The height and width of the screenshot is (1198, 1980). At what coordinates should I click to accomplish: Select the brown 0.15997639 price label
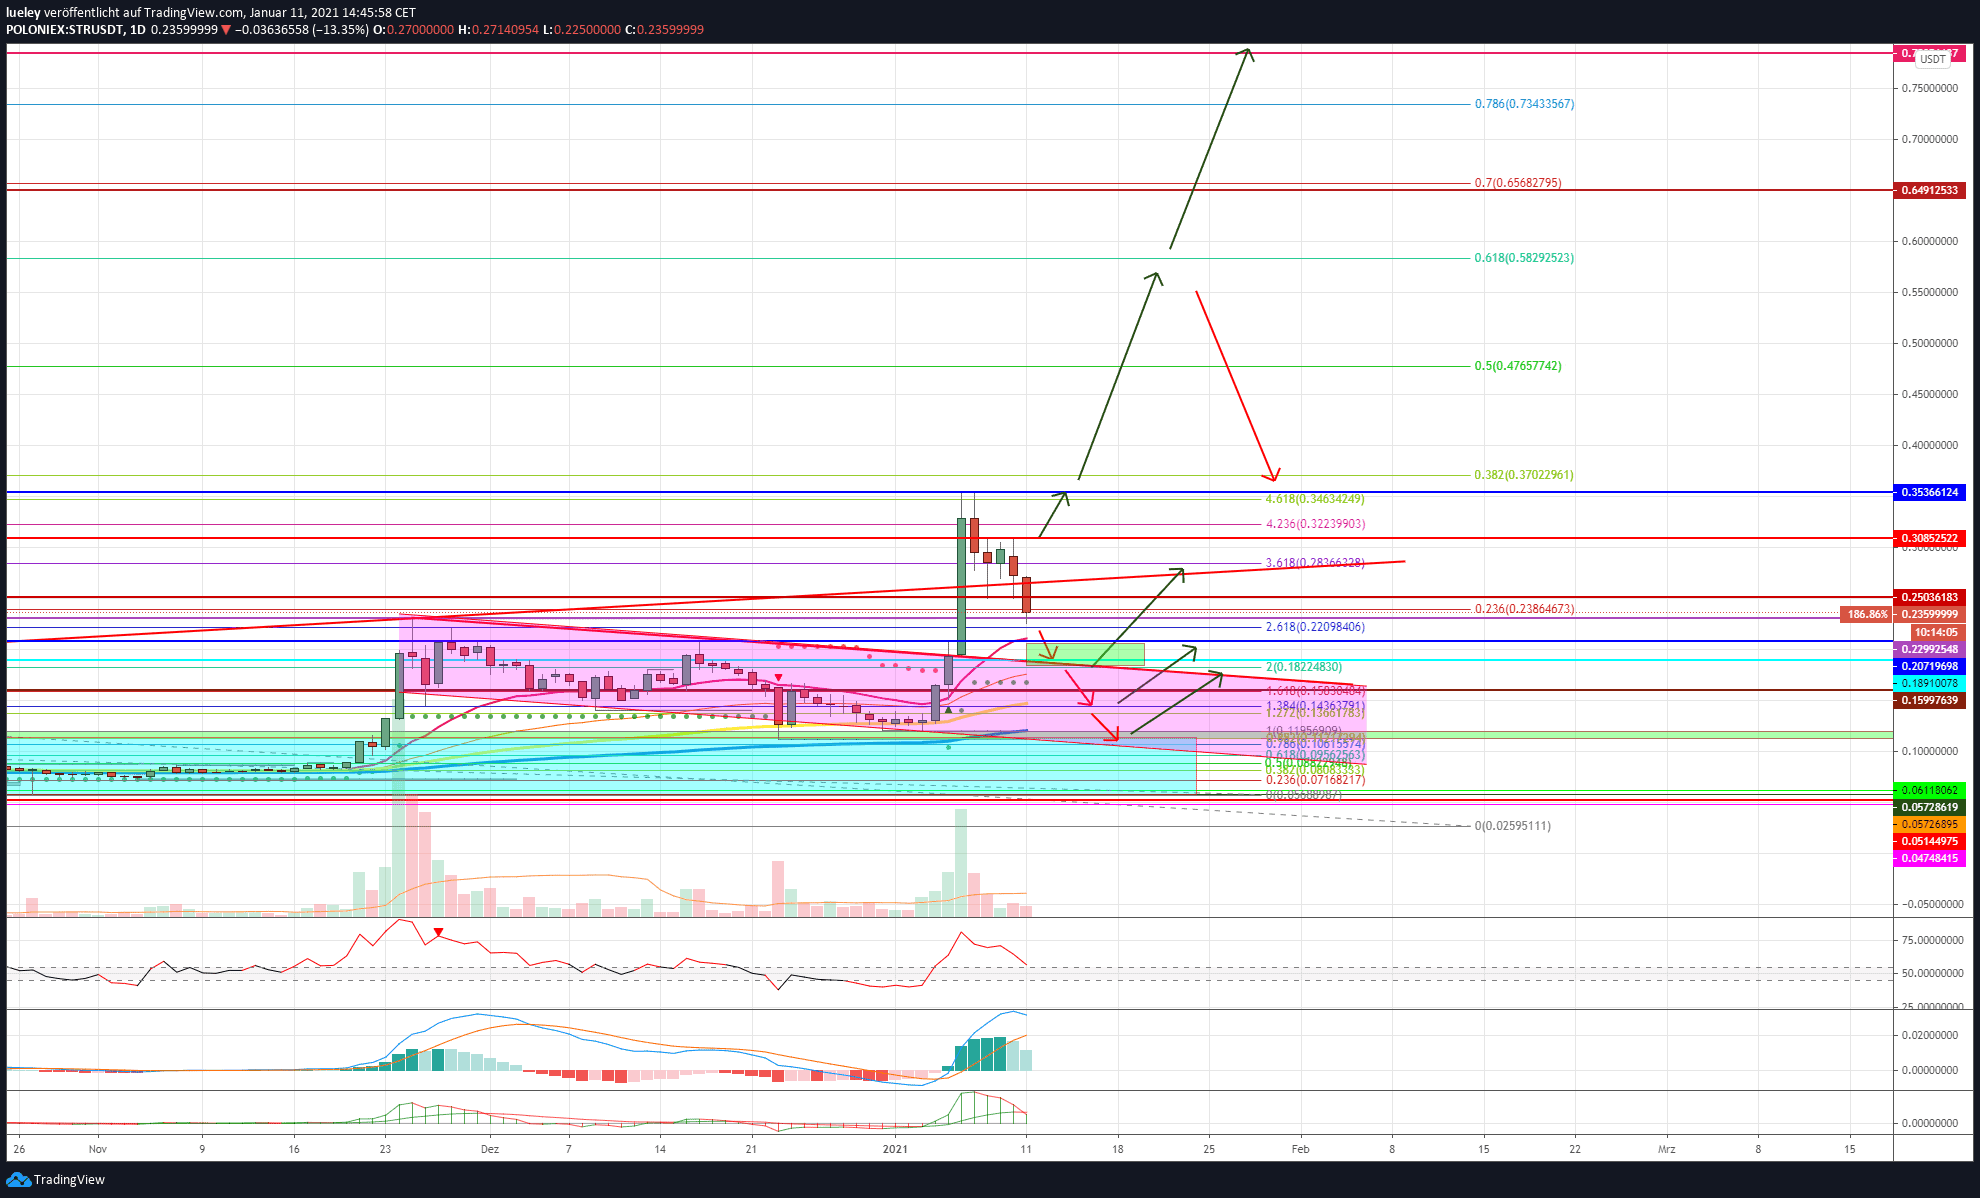pyautogui.click(x=1929, y=700)
